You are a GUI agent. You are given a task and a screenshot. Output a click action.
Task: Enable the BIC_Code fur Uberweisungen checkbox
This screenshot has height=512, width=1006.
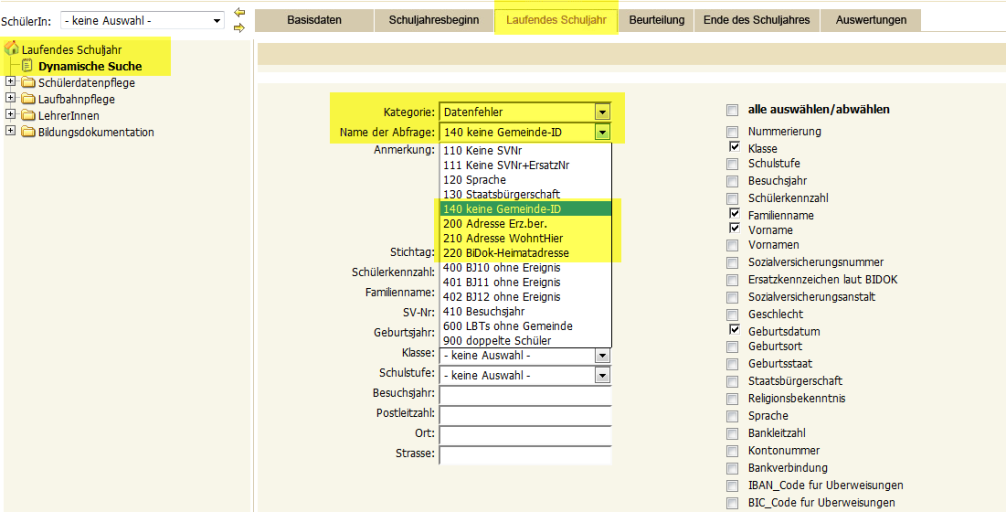(732, 503)
